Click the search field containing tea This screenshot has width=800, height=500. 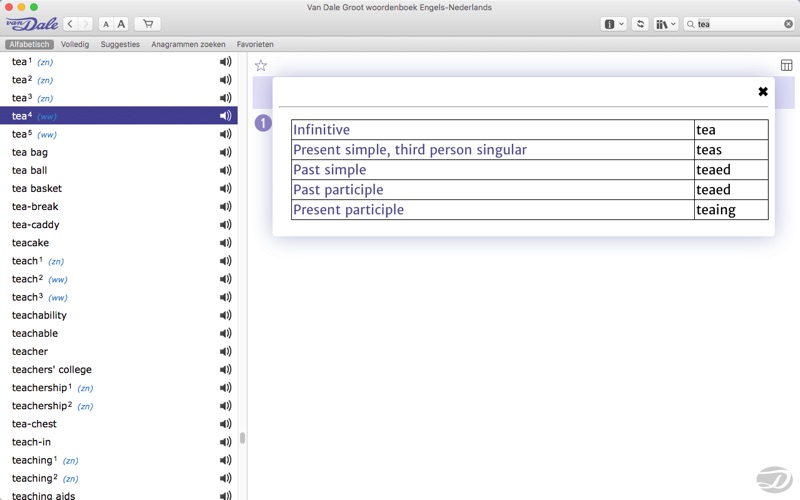[x=739, y=24]
